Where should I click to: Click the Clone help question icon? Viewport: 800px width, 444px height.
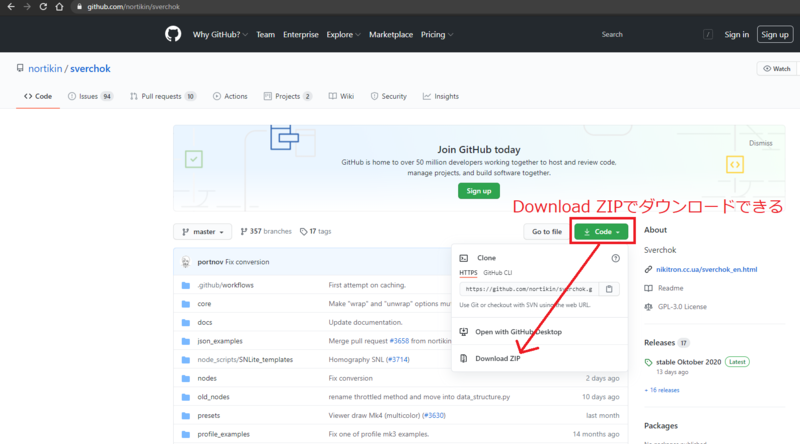coord(615,258)
